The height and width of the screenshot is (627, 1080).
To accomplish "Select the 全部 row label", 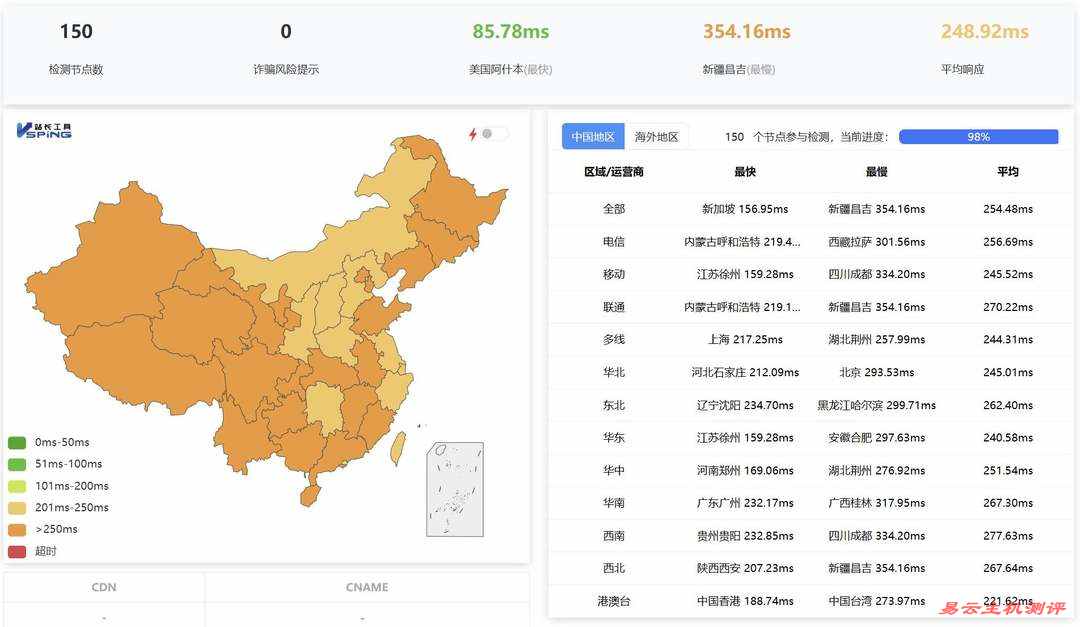I will pos(614,209).
